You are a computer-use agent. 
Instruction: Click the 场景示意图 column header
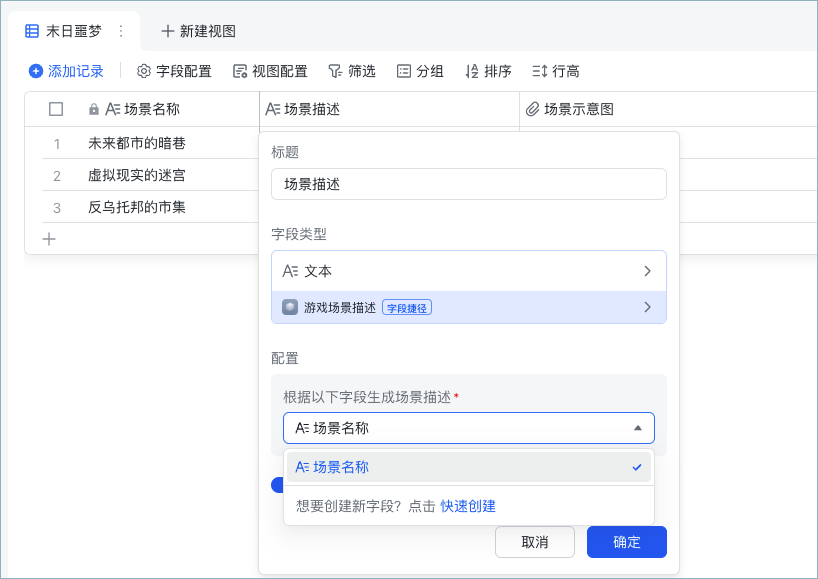[668, 109]
